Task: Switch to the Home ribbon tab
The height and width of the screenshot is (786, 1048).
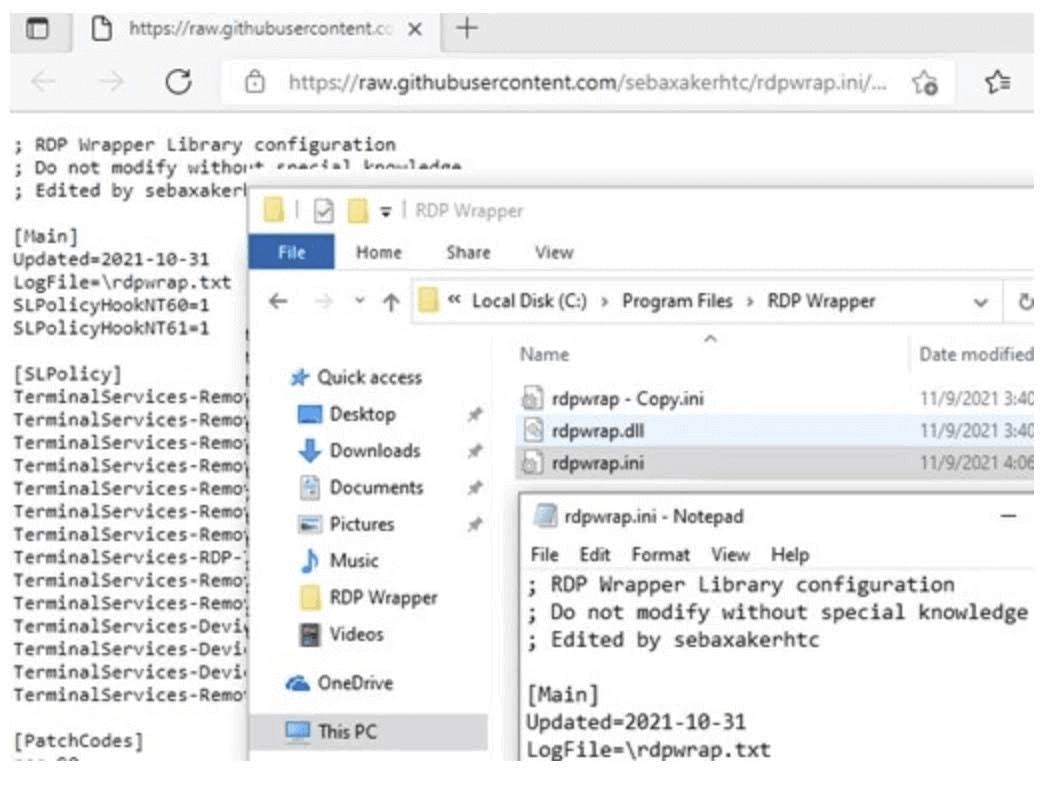Action: [x=378, y=252]
